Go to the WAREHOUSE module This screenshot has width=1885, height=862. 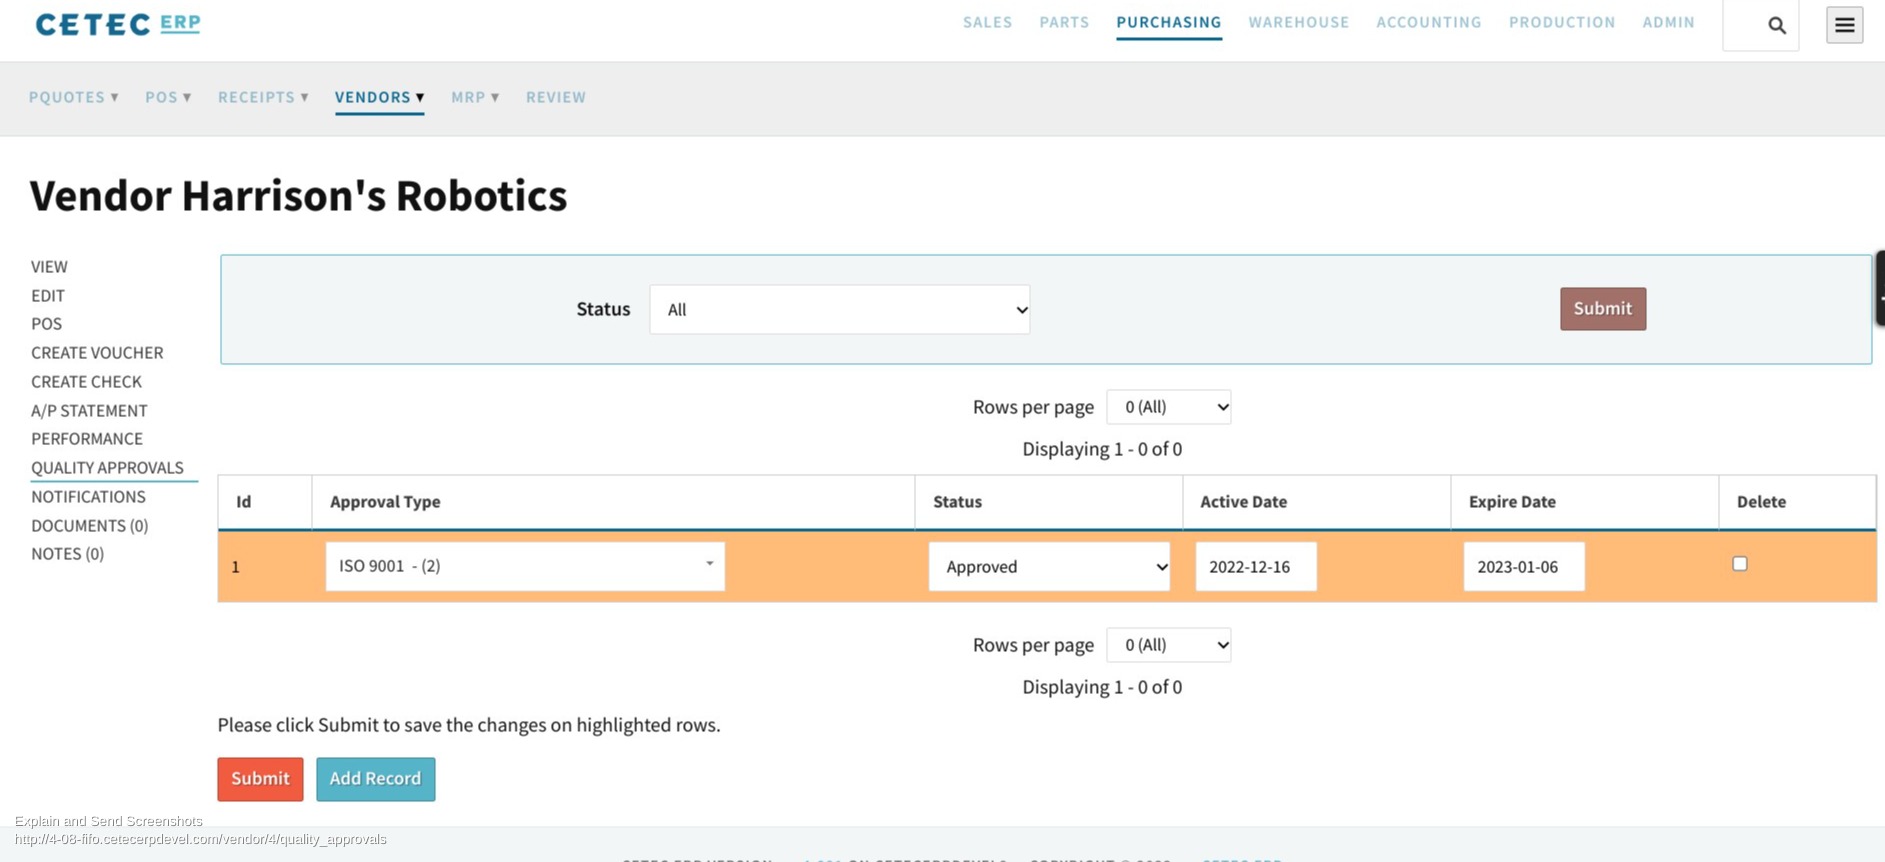pos(1299,22)
